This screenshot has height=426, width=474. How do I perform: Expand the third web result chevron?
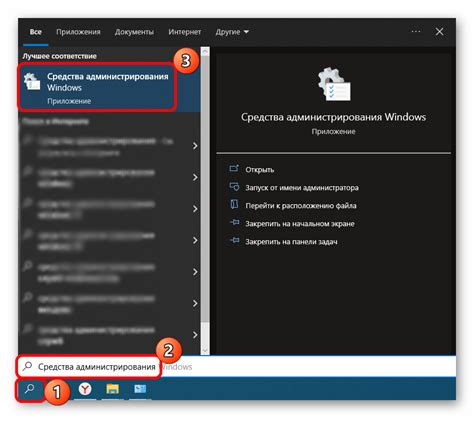click(195, 209)
